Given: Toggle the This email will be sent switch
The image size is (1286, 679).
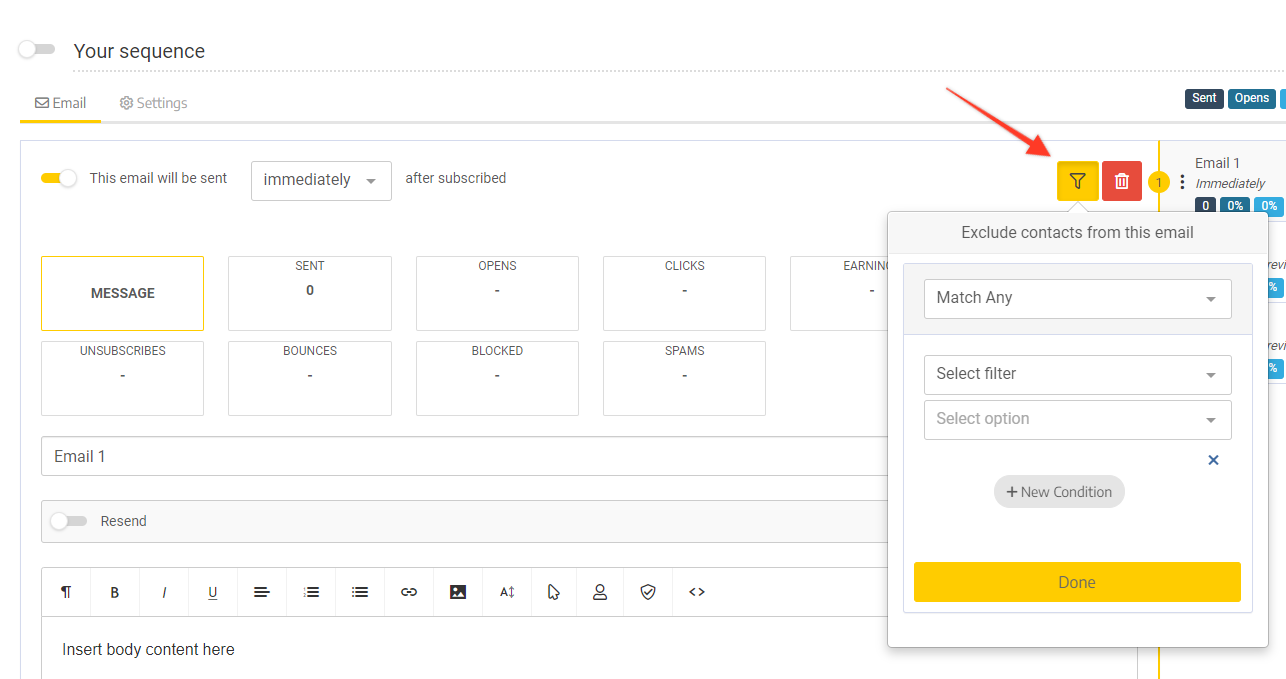Looking at the screenshot, I should pos(59,178).
